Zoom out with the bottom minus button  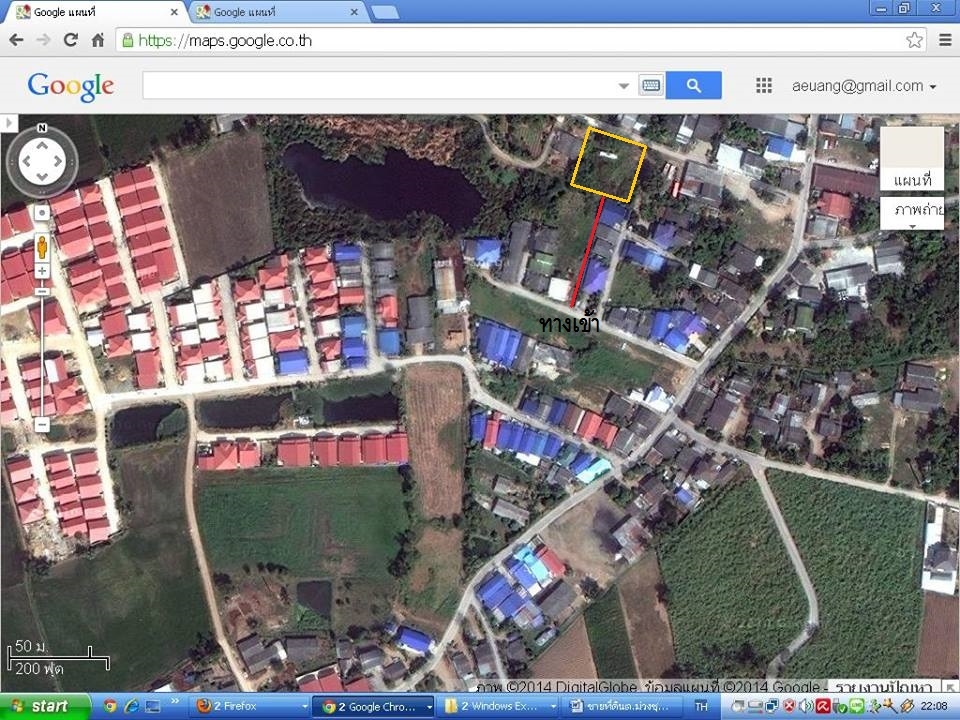coord(42,425)
